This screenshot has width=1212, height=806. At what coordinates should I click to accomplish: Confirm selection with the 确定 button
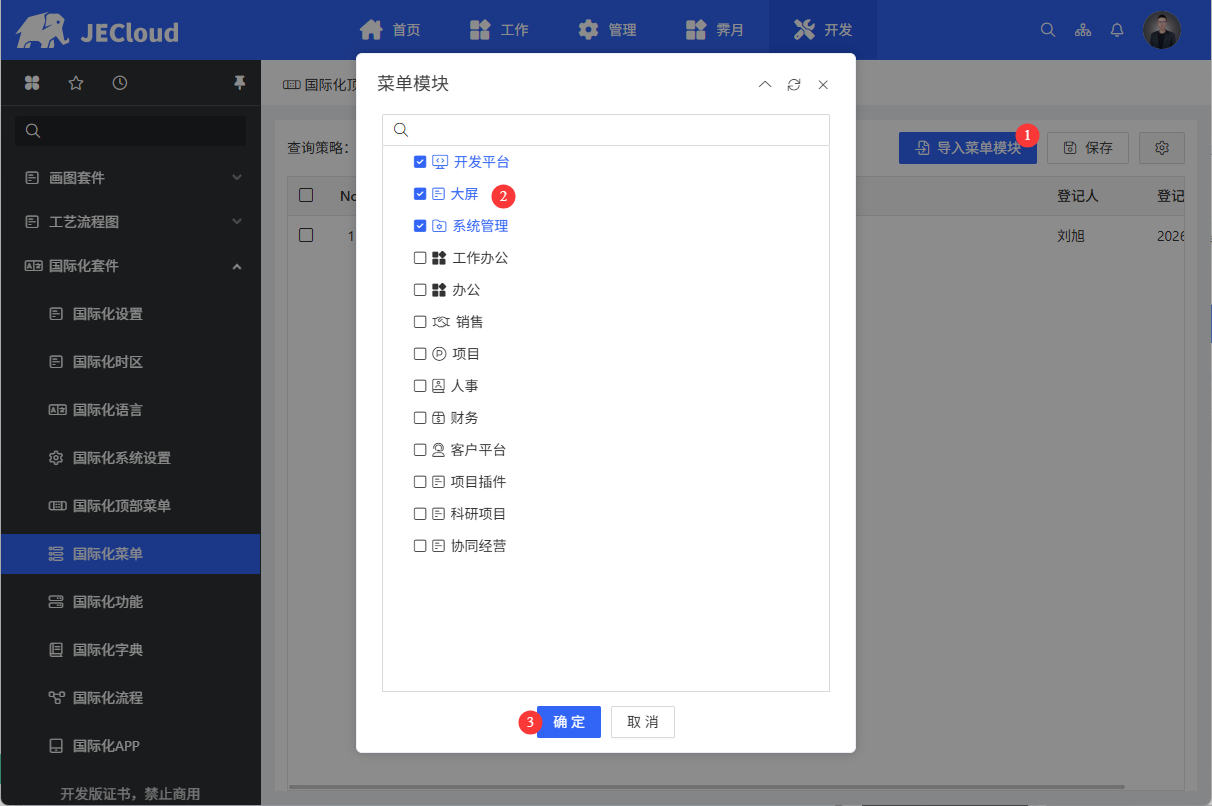[569, 722]
